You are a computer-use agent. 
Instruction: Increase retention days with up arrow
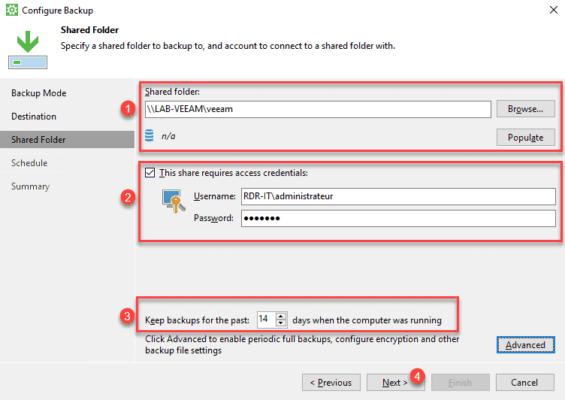(281, 316)
